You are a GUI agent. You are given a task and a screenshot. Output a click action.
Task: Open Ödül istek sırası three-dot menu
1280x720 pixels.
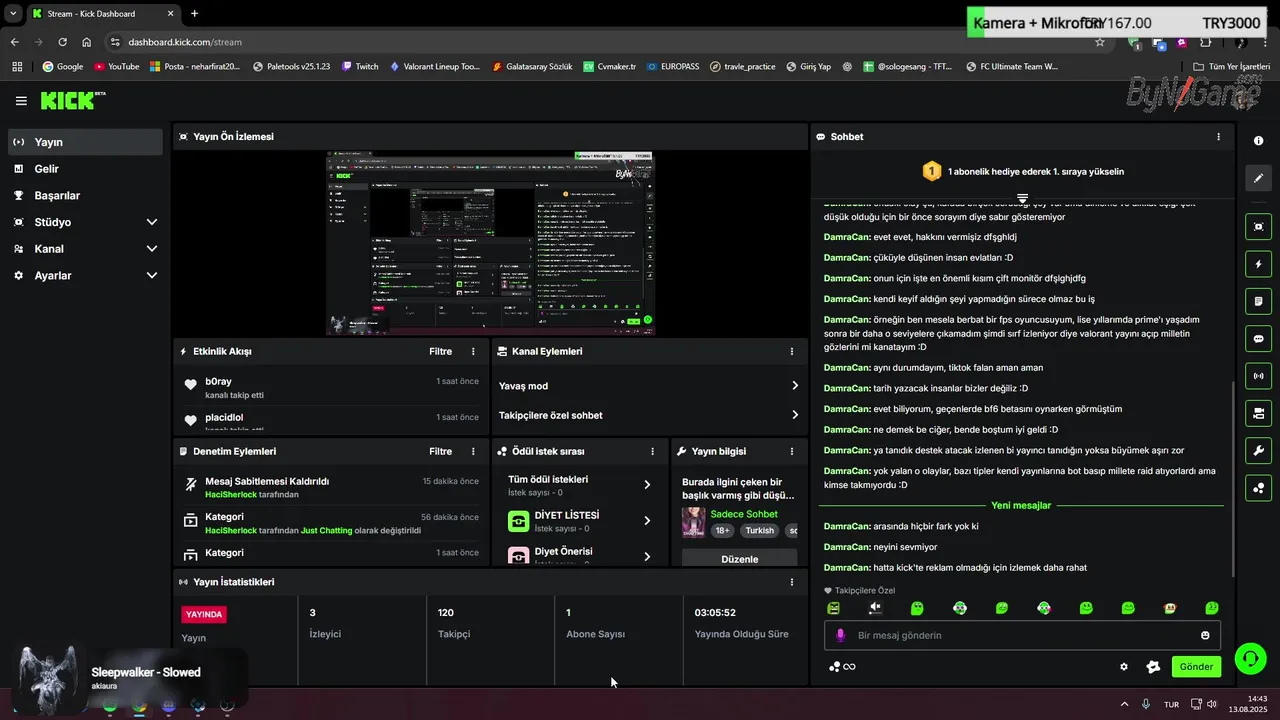pyautogui.click(x=652, y=451)
